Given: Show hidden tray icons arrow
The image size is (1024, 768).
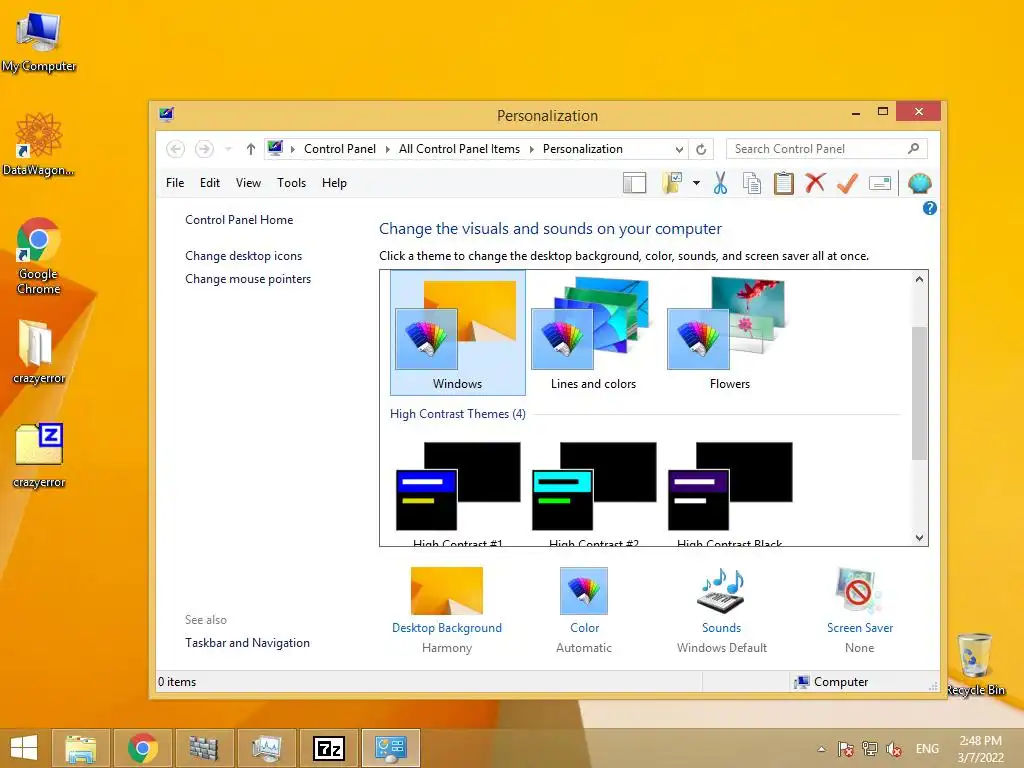Looking at the screenshot, I should (821, 749).
